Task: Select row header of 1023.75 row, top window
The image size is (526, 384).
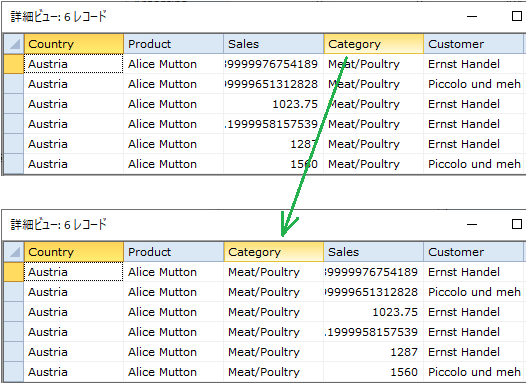Action: [14, 104]
